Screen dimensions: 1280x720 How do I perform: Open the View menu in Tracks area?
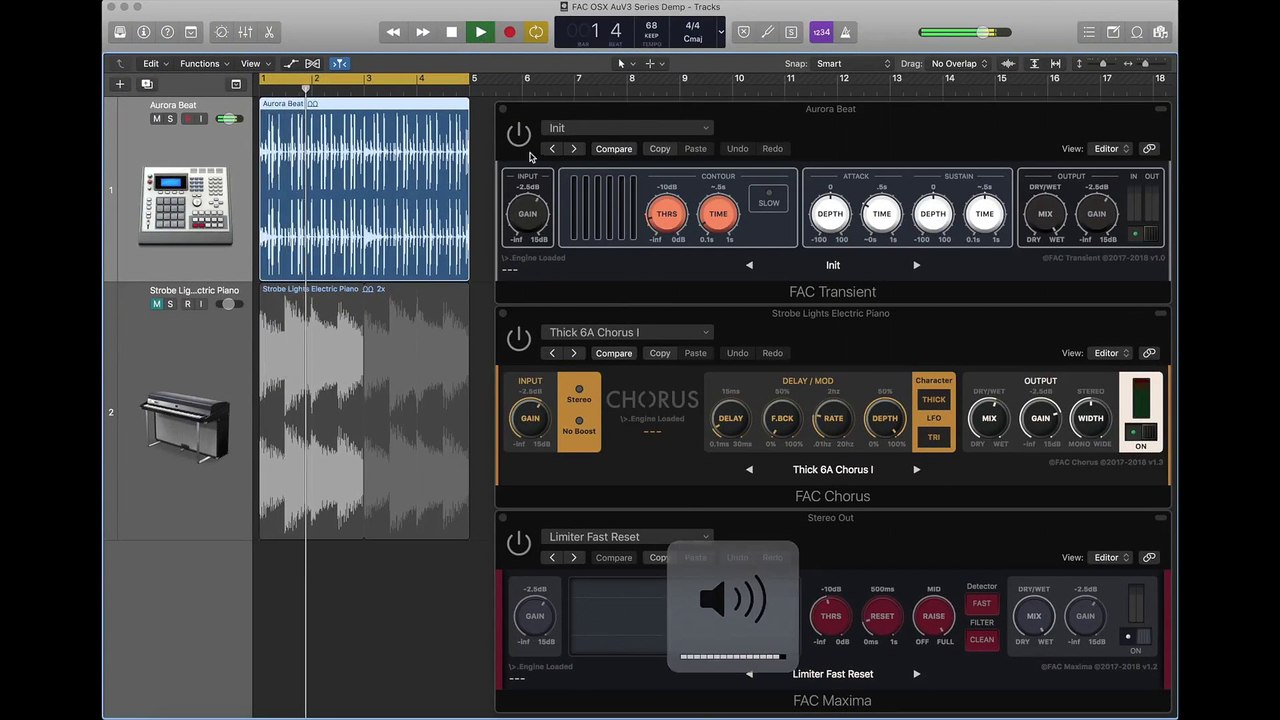[255, 63]
